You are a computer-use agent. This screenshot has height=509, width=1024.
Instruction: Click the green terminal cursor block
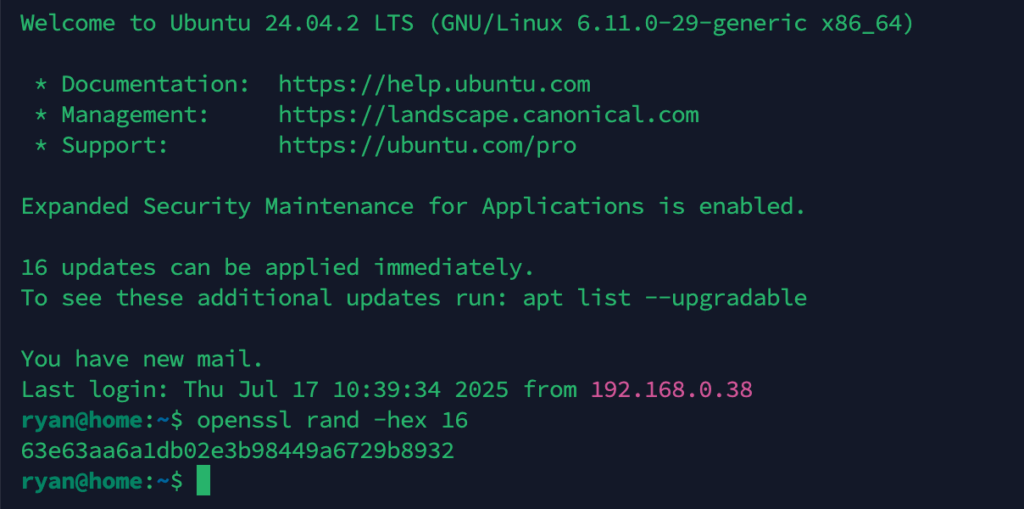coord(203,480)
